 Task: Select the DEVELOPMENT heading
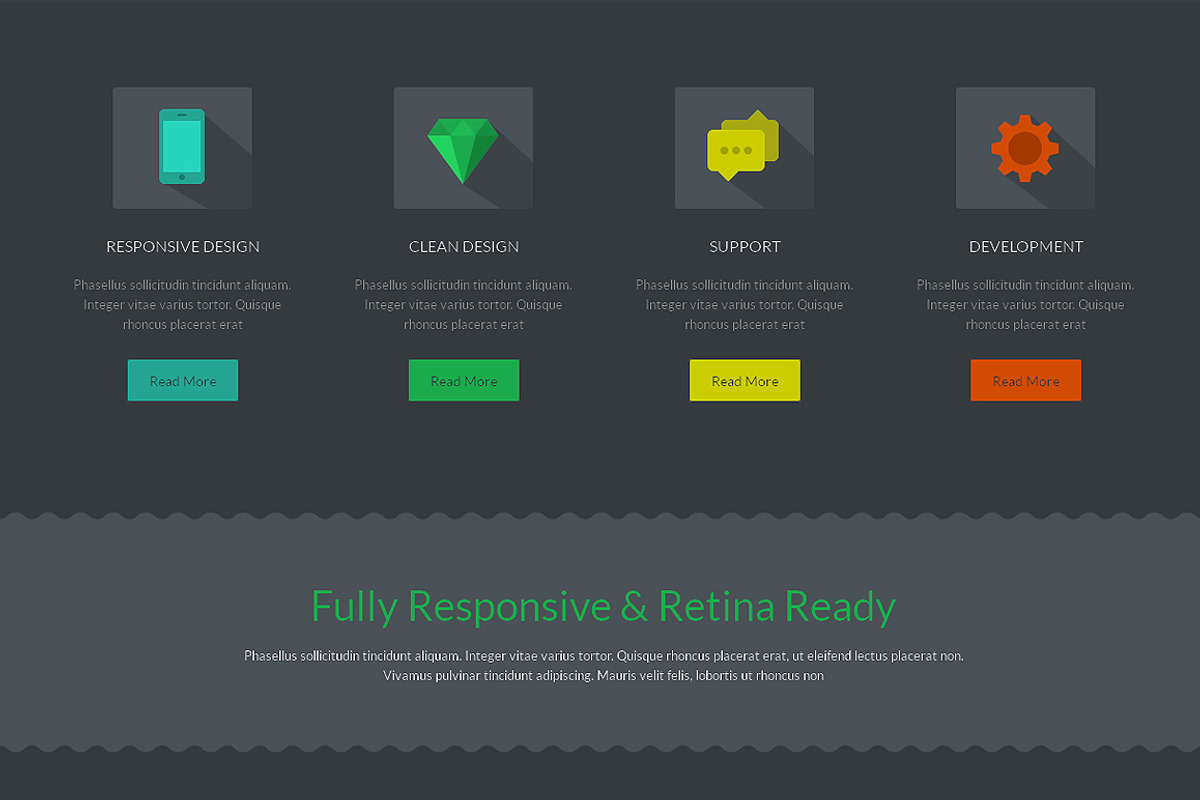1026,247
